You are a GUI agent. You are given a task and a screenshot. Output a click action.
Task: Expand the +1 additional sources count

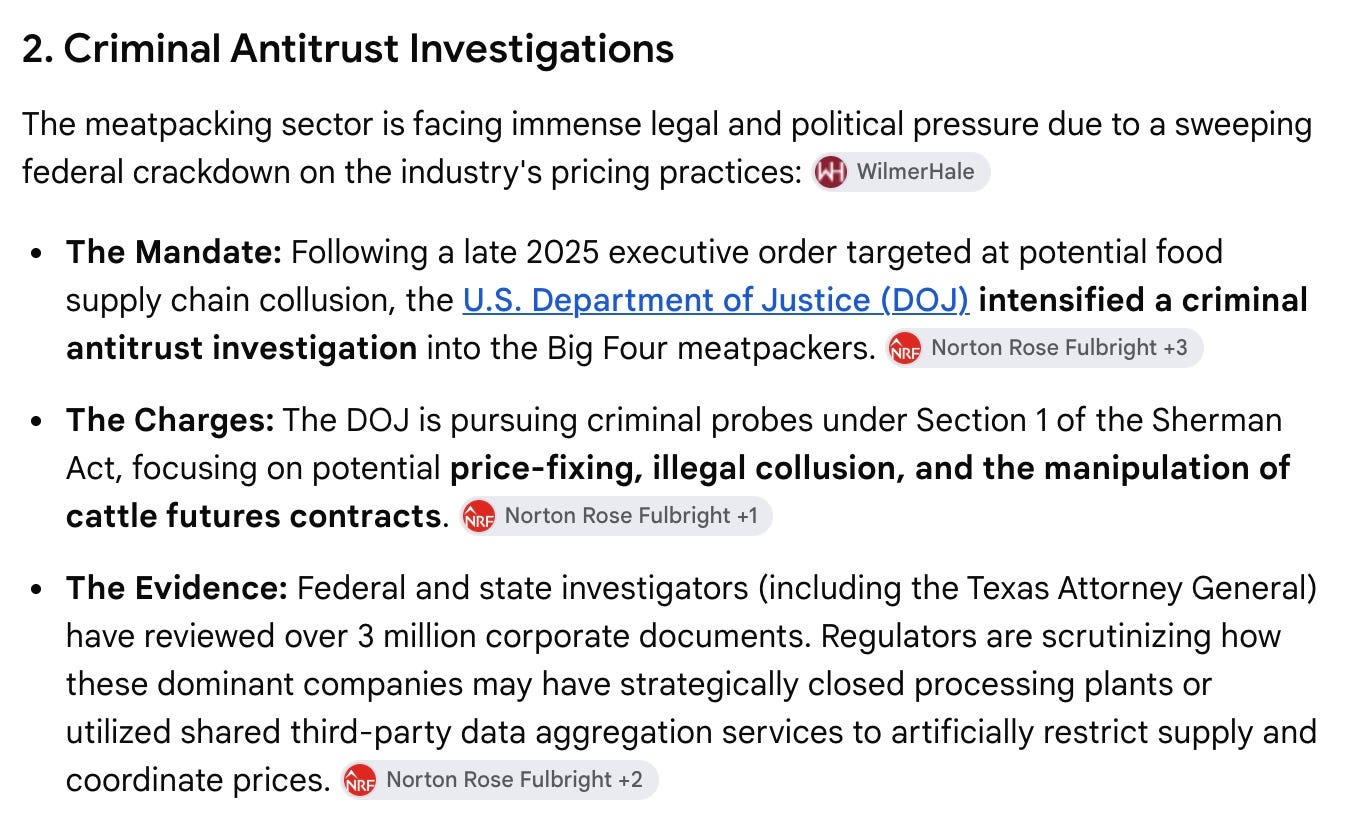pyautogui.click(x=747, y=516)
